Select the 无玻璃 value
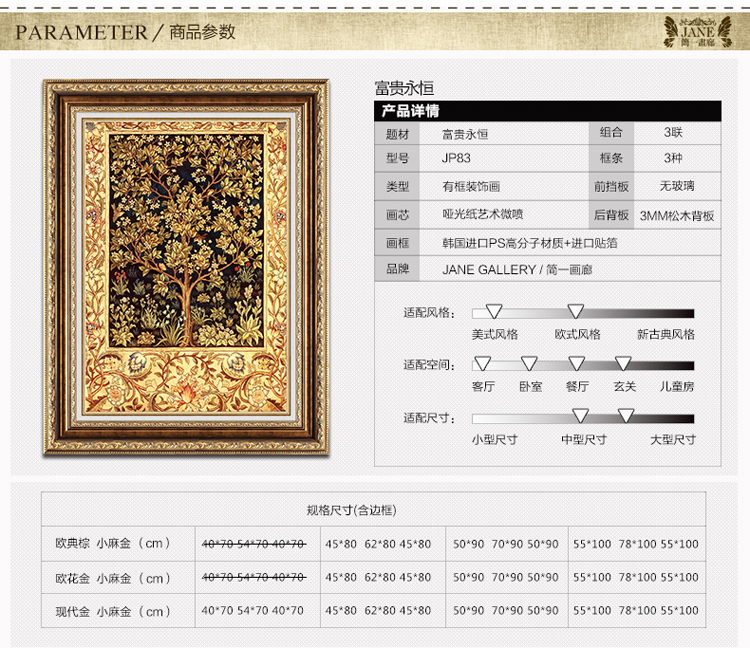Screen dimensions: 750x648 click(x=677, y=186)
